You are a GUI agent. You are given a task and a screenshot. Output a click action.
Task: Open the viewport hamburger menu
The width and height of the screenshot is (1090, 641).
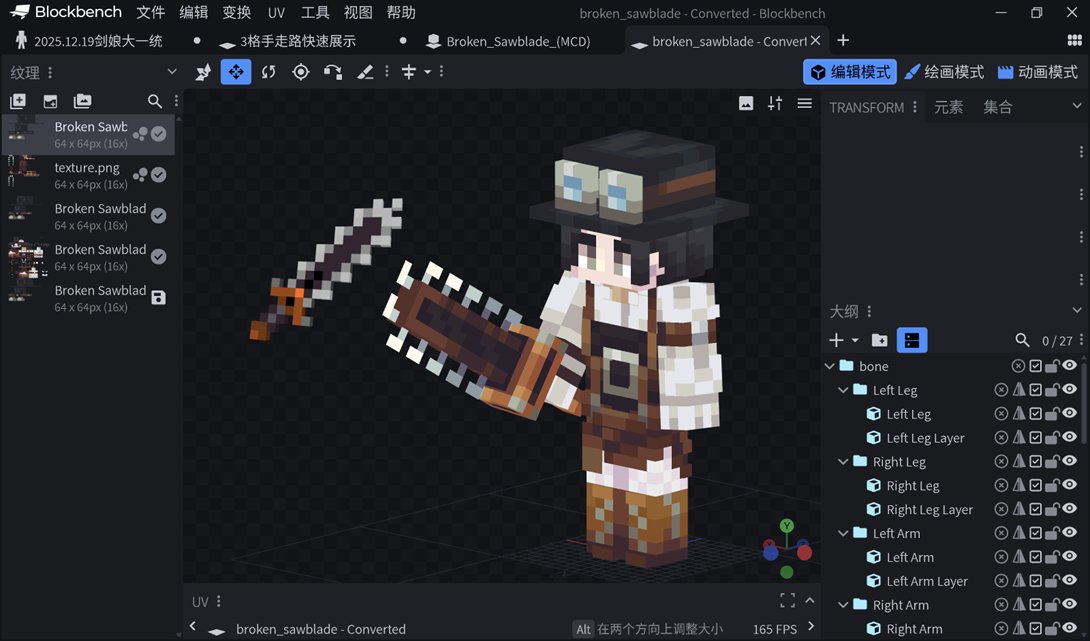(x=804, y=104)
